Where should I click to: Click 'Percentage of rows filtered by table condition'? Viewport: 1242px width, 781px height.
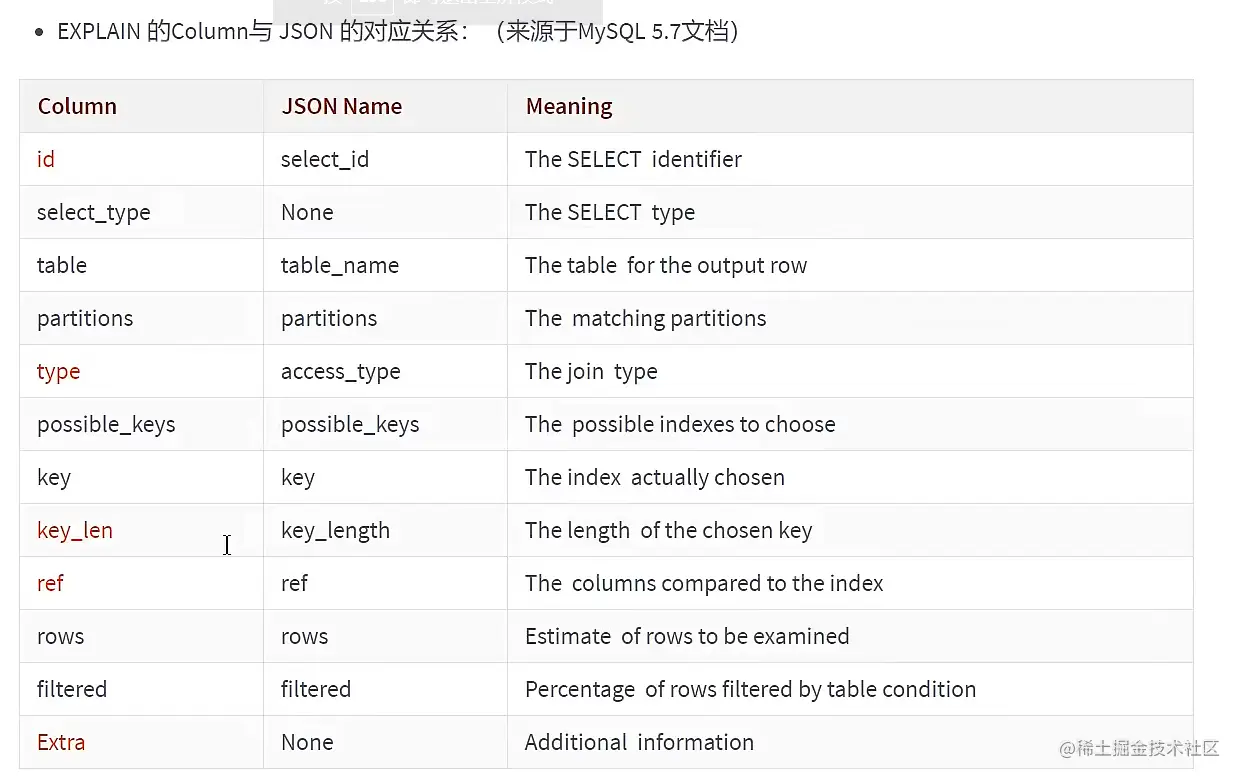(750, 689)
